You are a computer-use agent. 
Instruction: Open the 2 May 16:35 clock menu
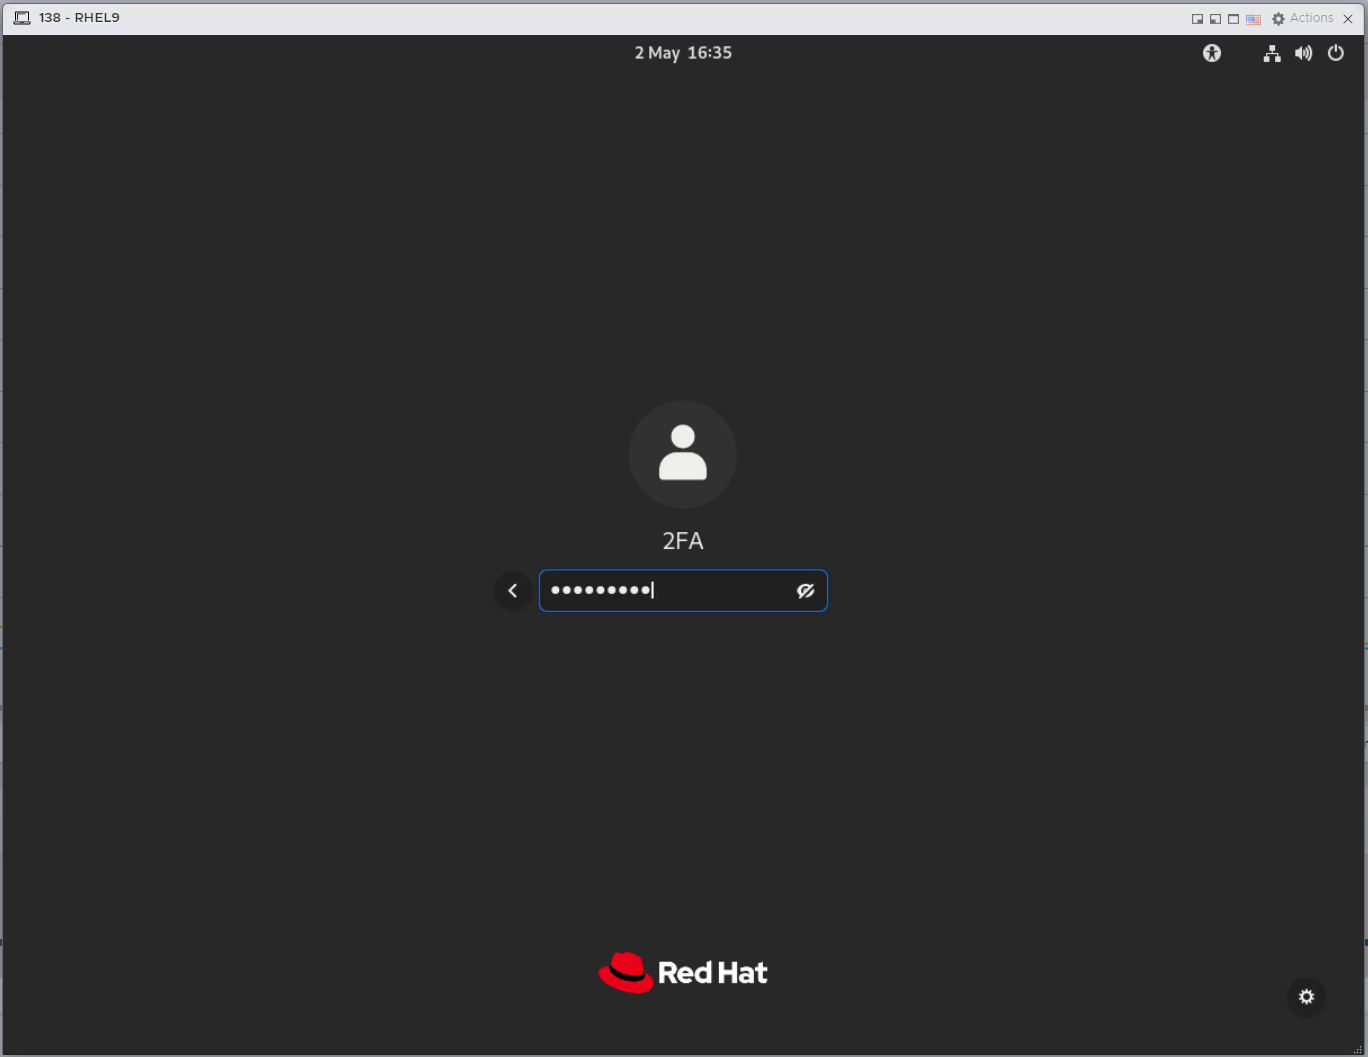(x=683, y=53)
